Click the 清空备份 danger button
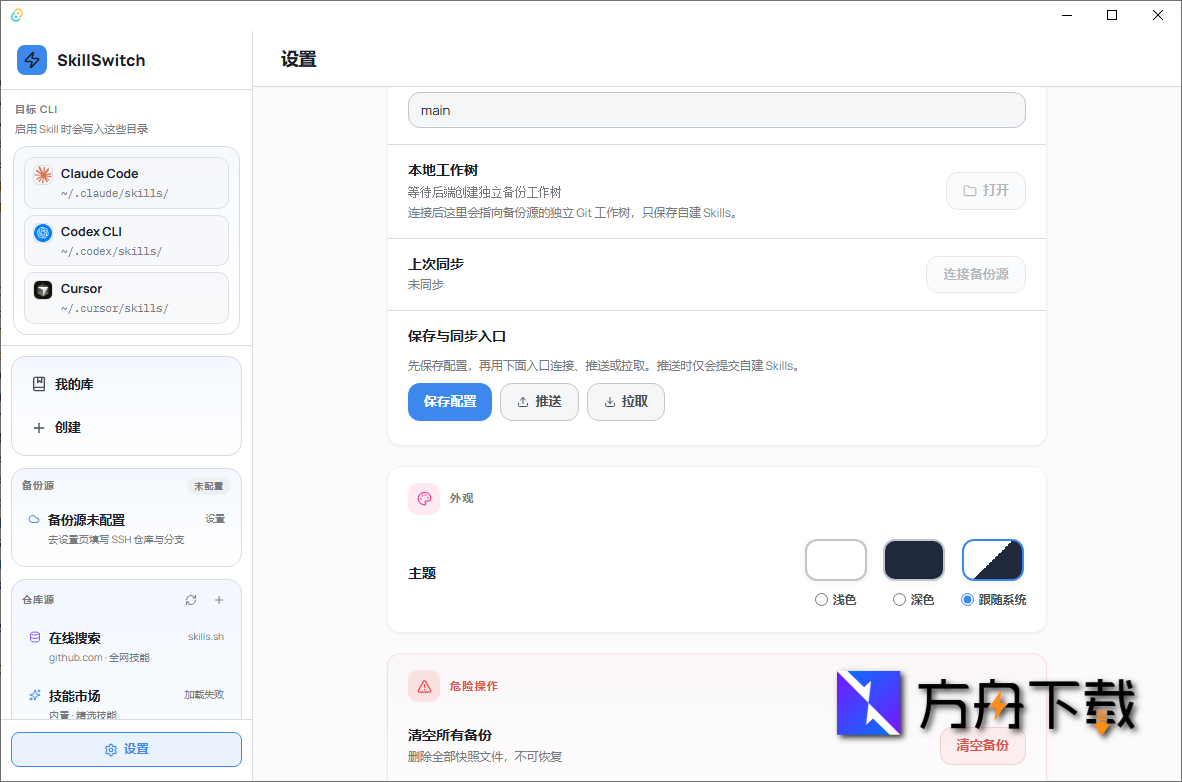Image resolution: width=1182 pixels, height=782 pixels. point(983,746)
